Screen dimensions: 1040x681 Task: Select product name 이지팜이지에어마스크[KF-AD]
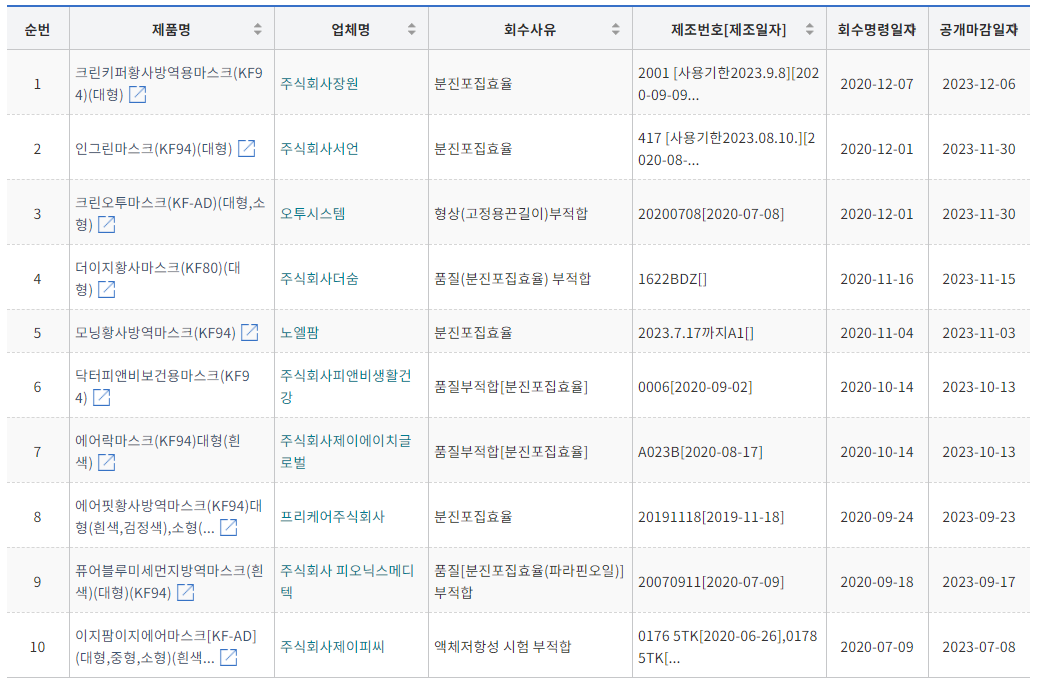point(166,647)
